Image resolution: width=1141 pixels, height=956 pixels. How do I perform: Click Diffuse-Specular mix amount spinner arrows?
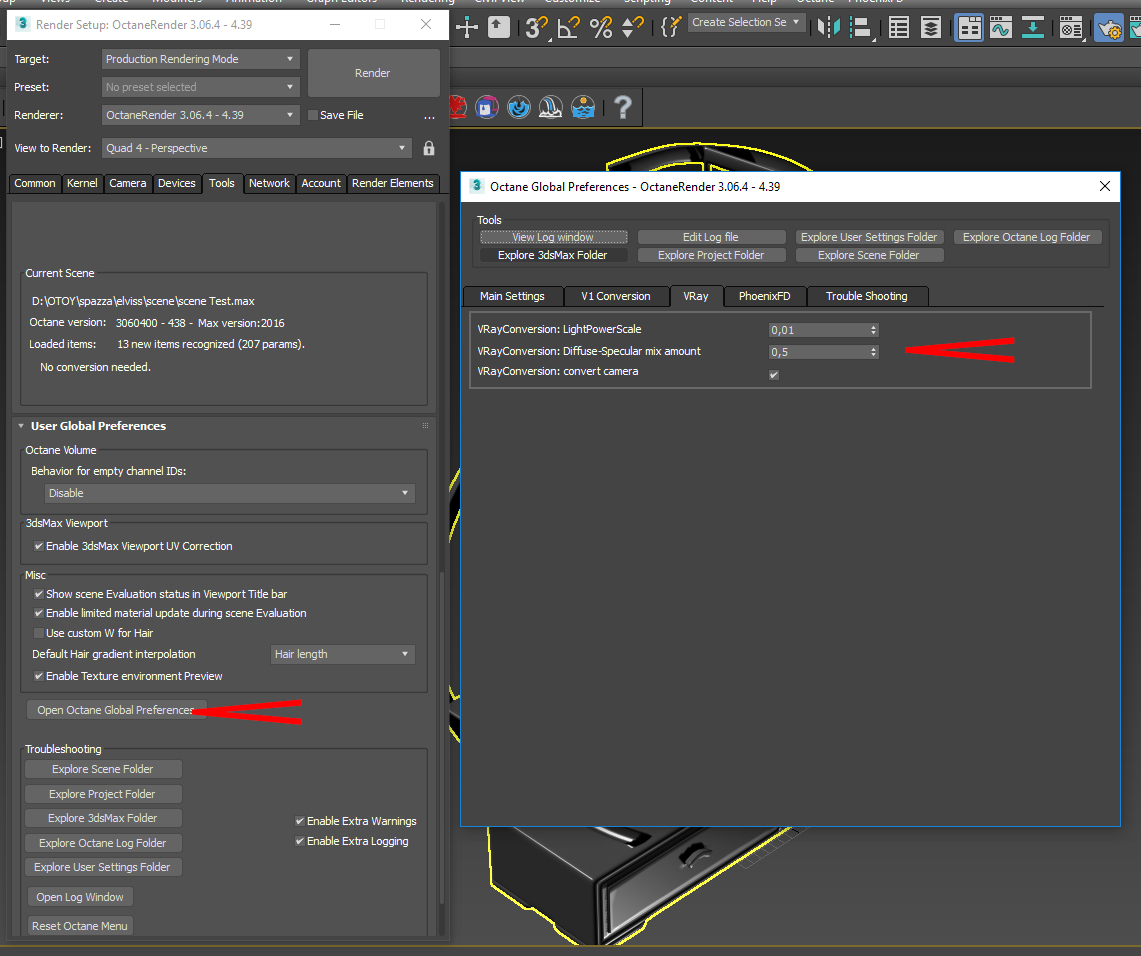(873, 351)
